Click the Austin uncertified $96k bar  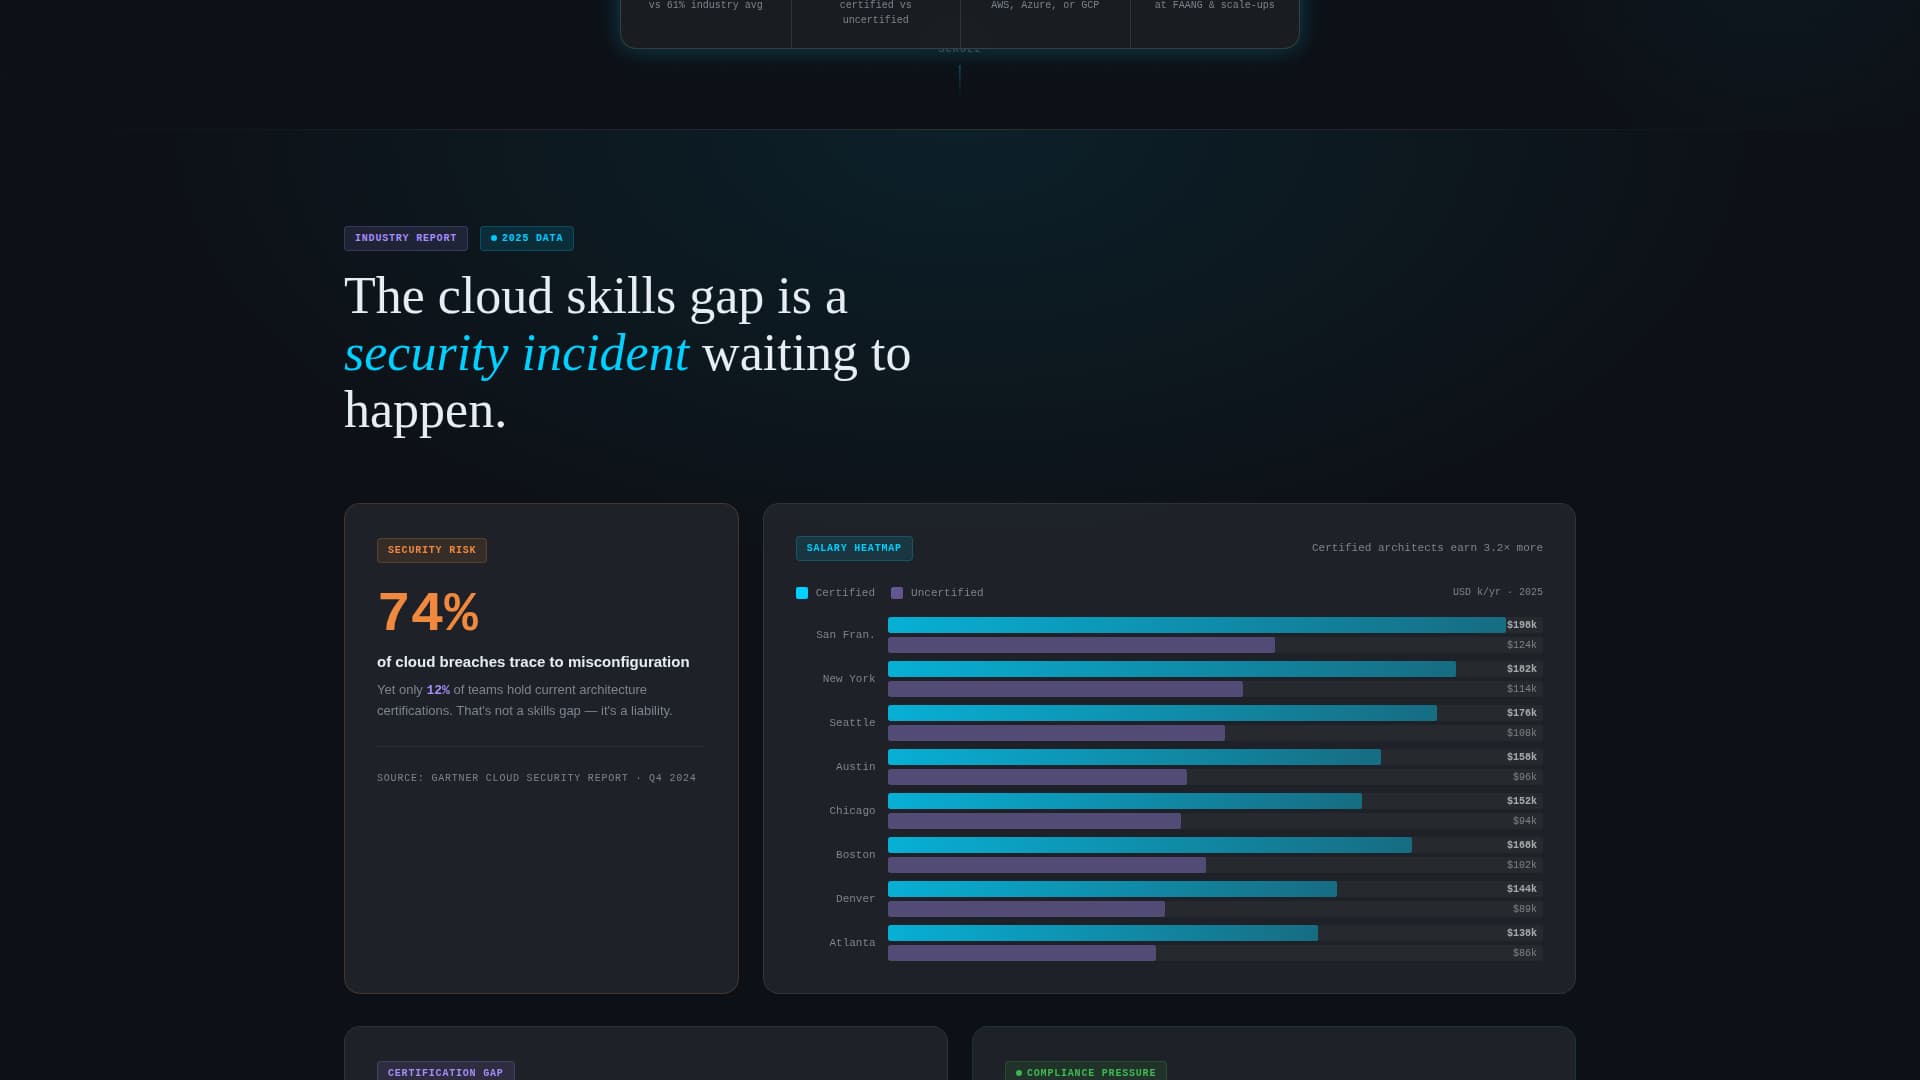point(1037,777)
